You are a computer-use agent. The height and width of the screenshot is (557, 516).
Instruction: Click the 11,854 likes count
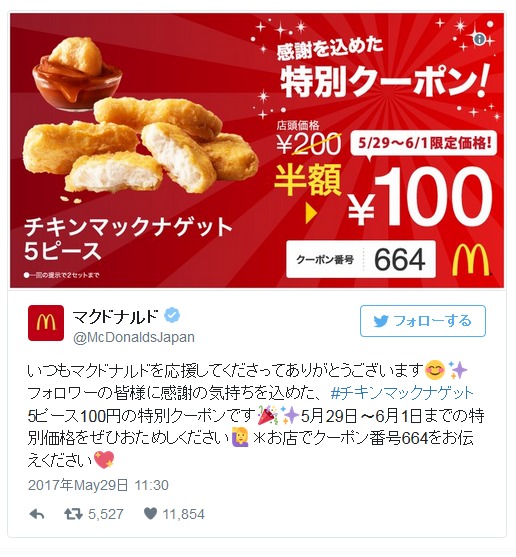pos(184,514)
